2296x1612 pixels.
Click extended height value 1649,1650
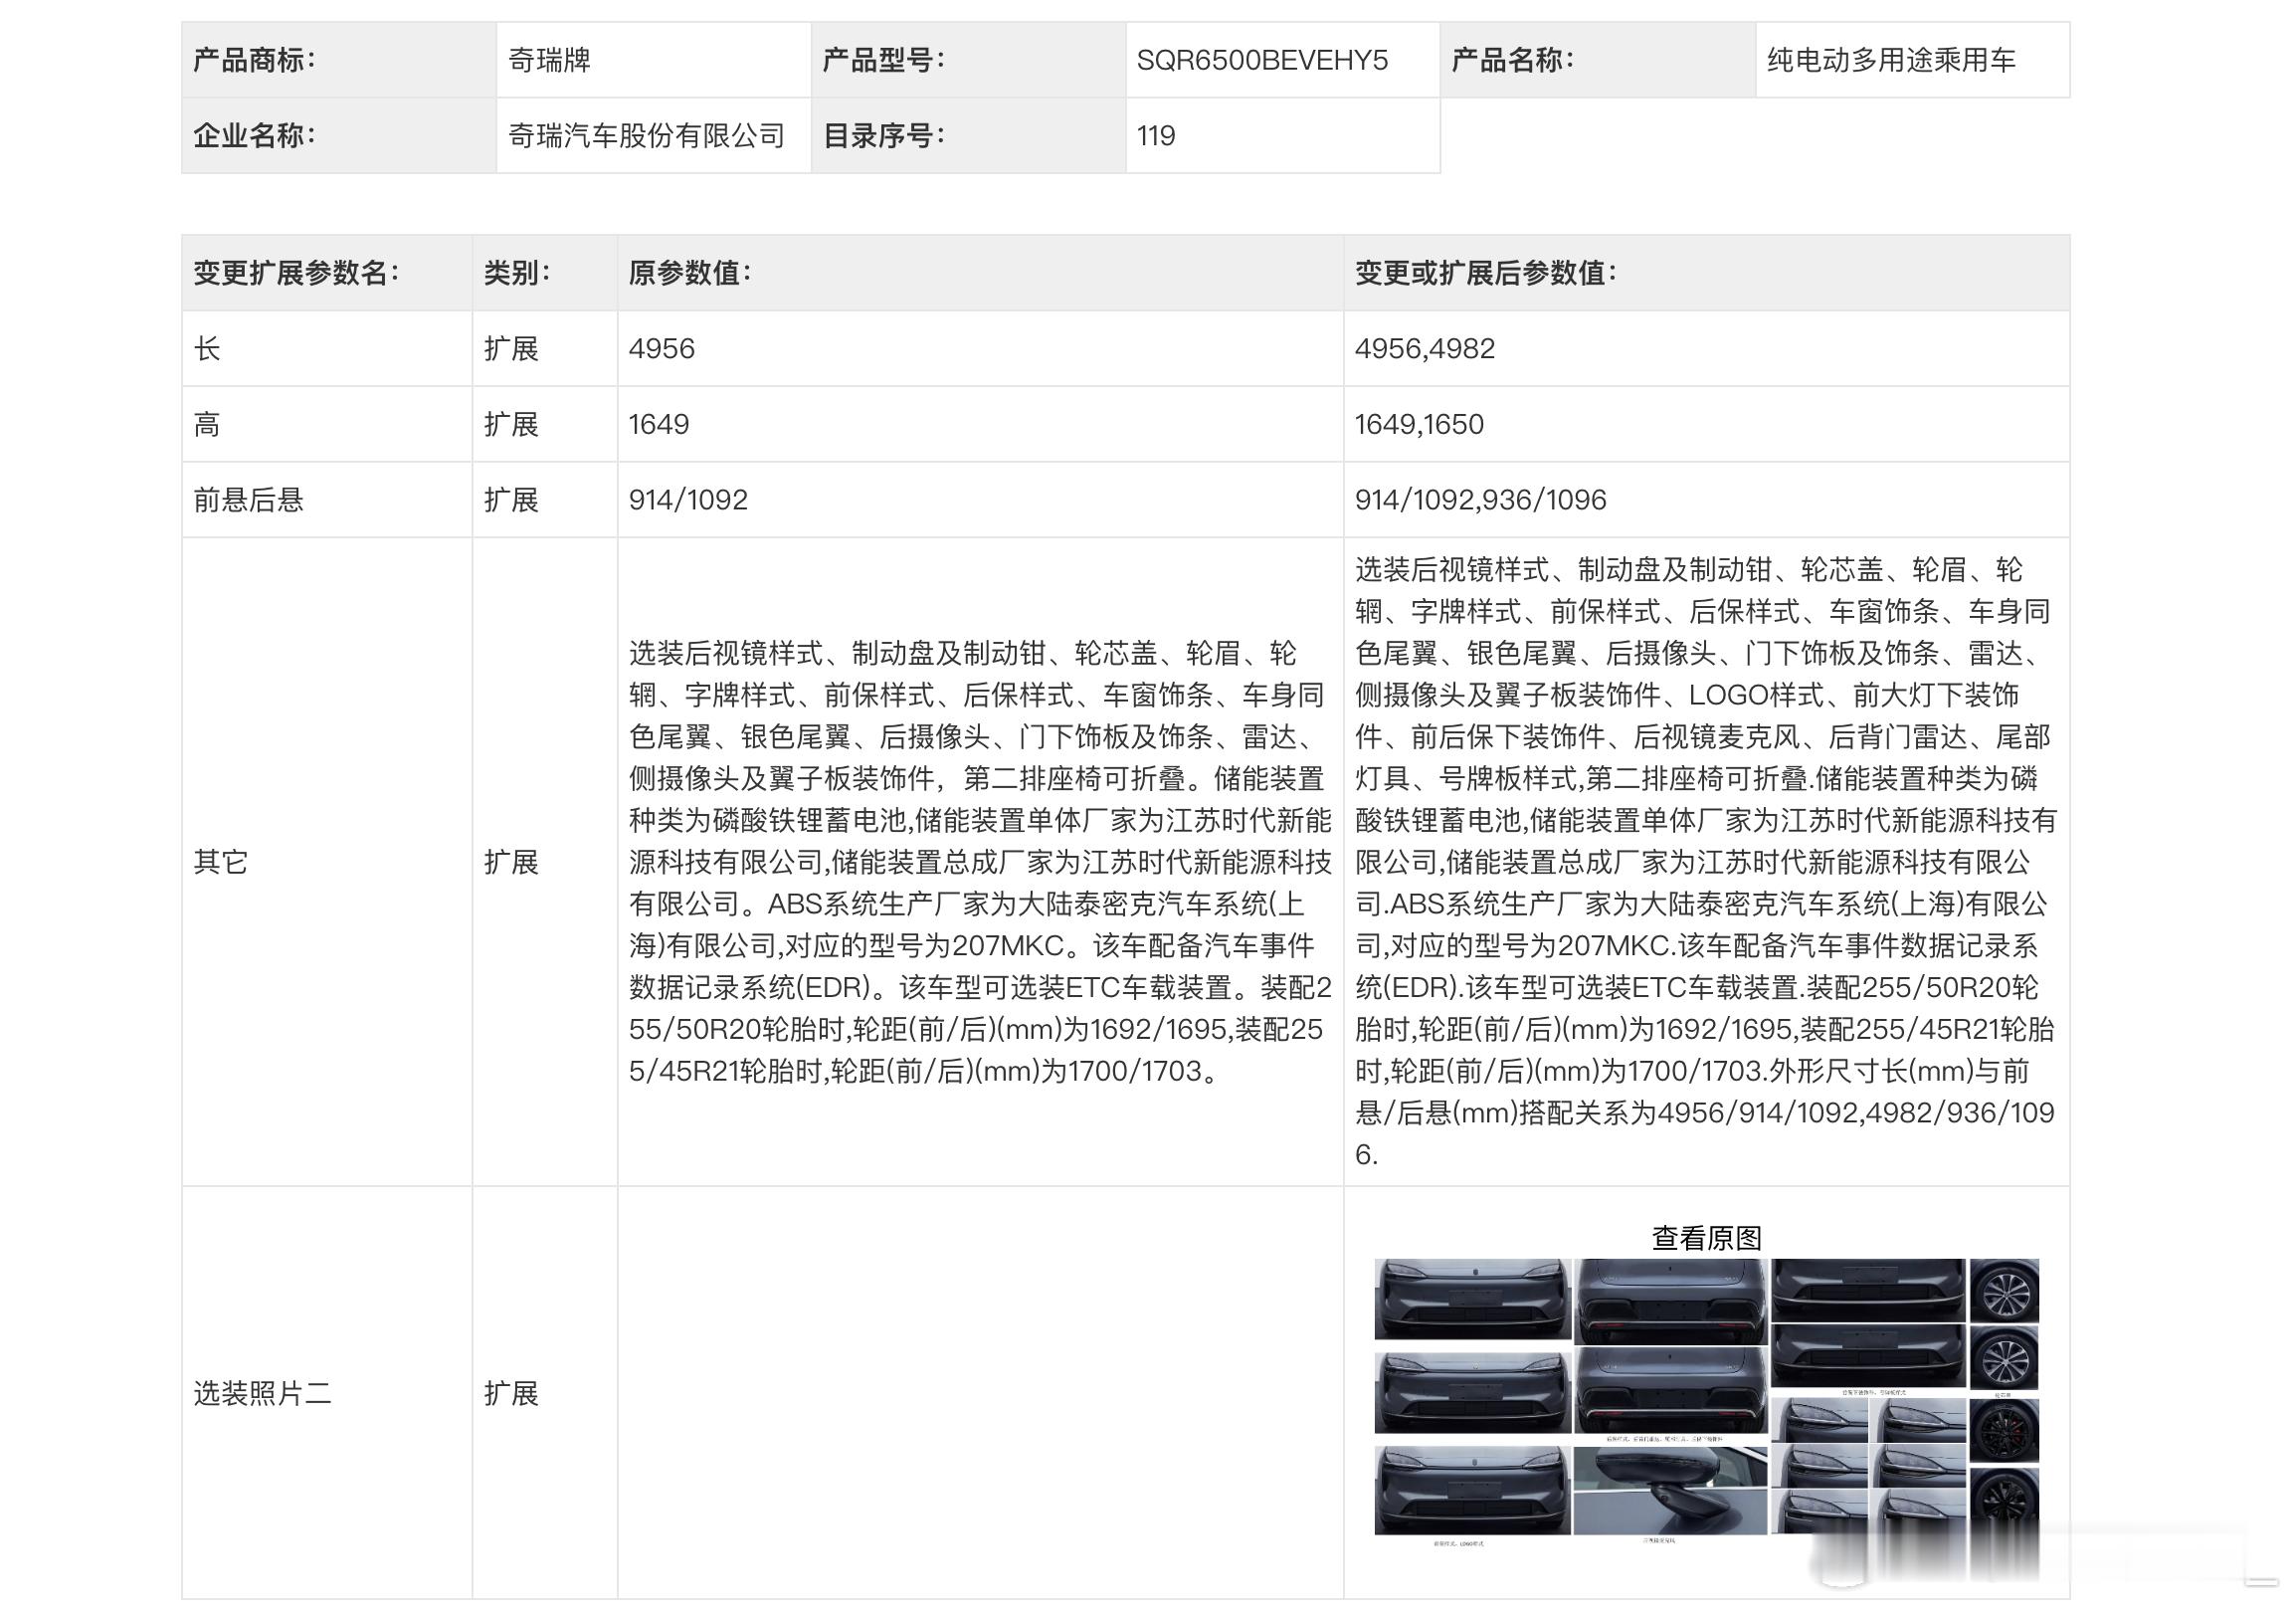point(1419,424)
